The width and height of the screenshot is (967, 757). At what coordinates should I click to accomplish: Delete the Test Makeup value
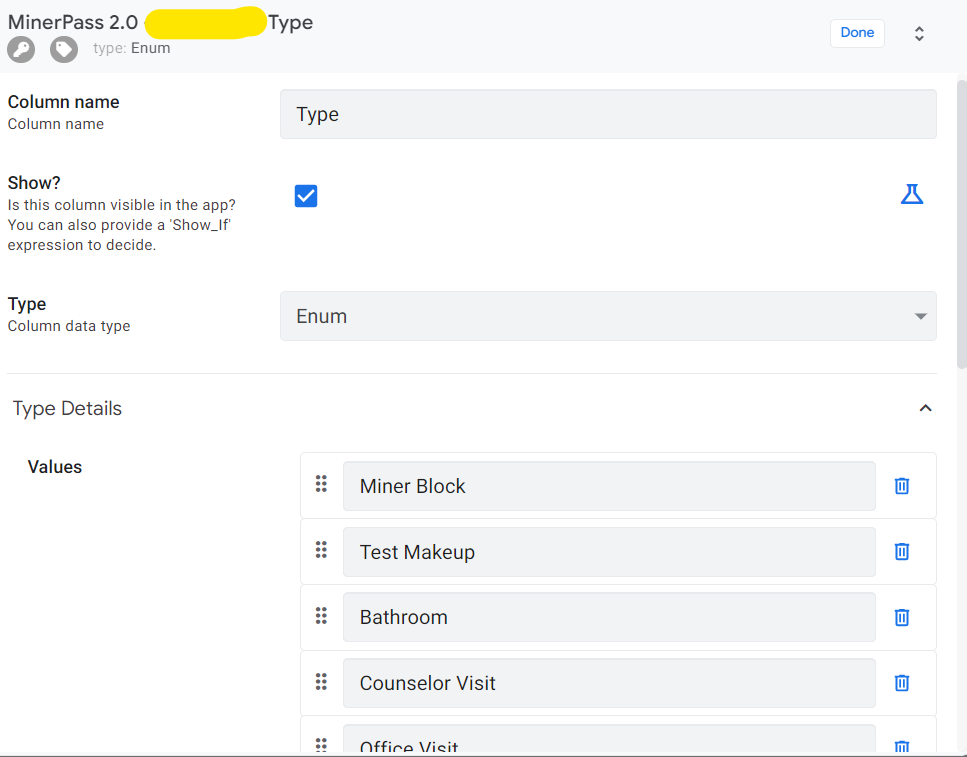tap(901, 551)
